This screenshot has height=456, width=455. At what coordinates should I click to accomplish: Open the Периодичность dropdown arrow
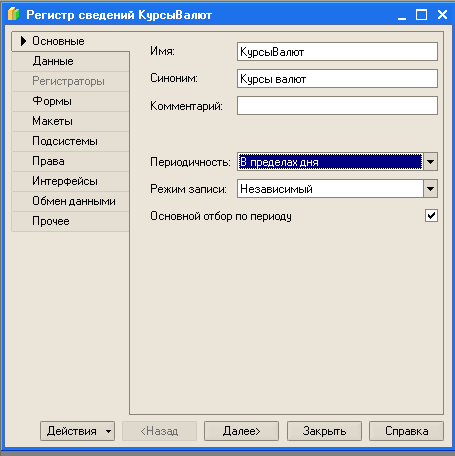tap(431, 162)
